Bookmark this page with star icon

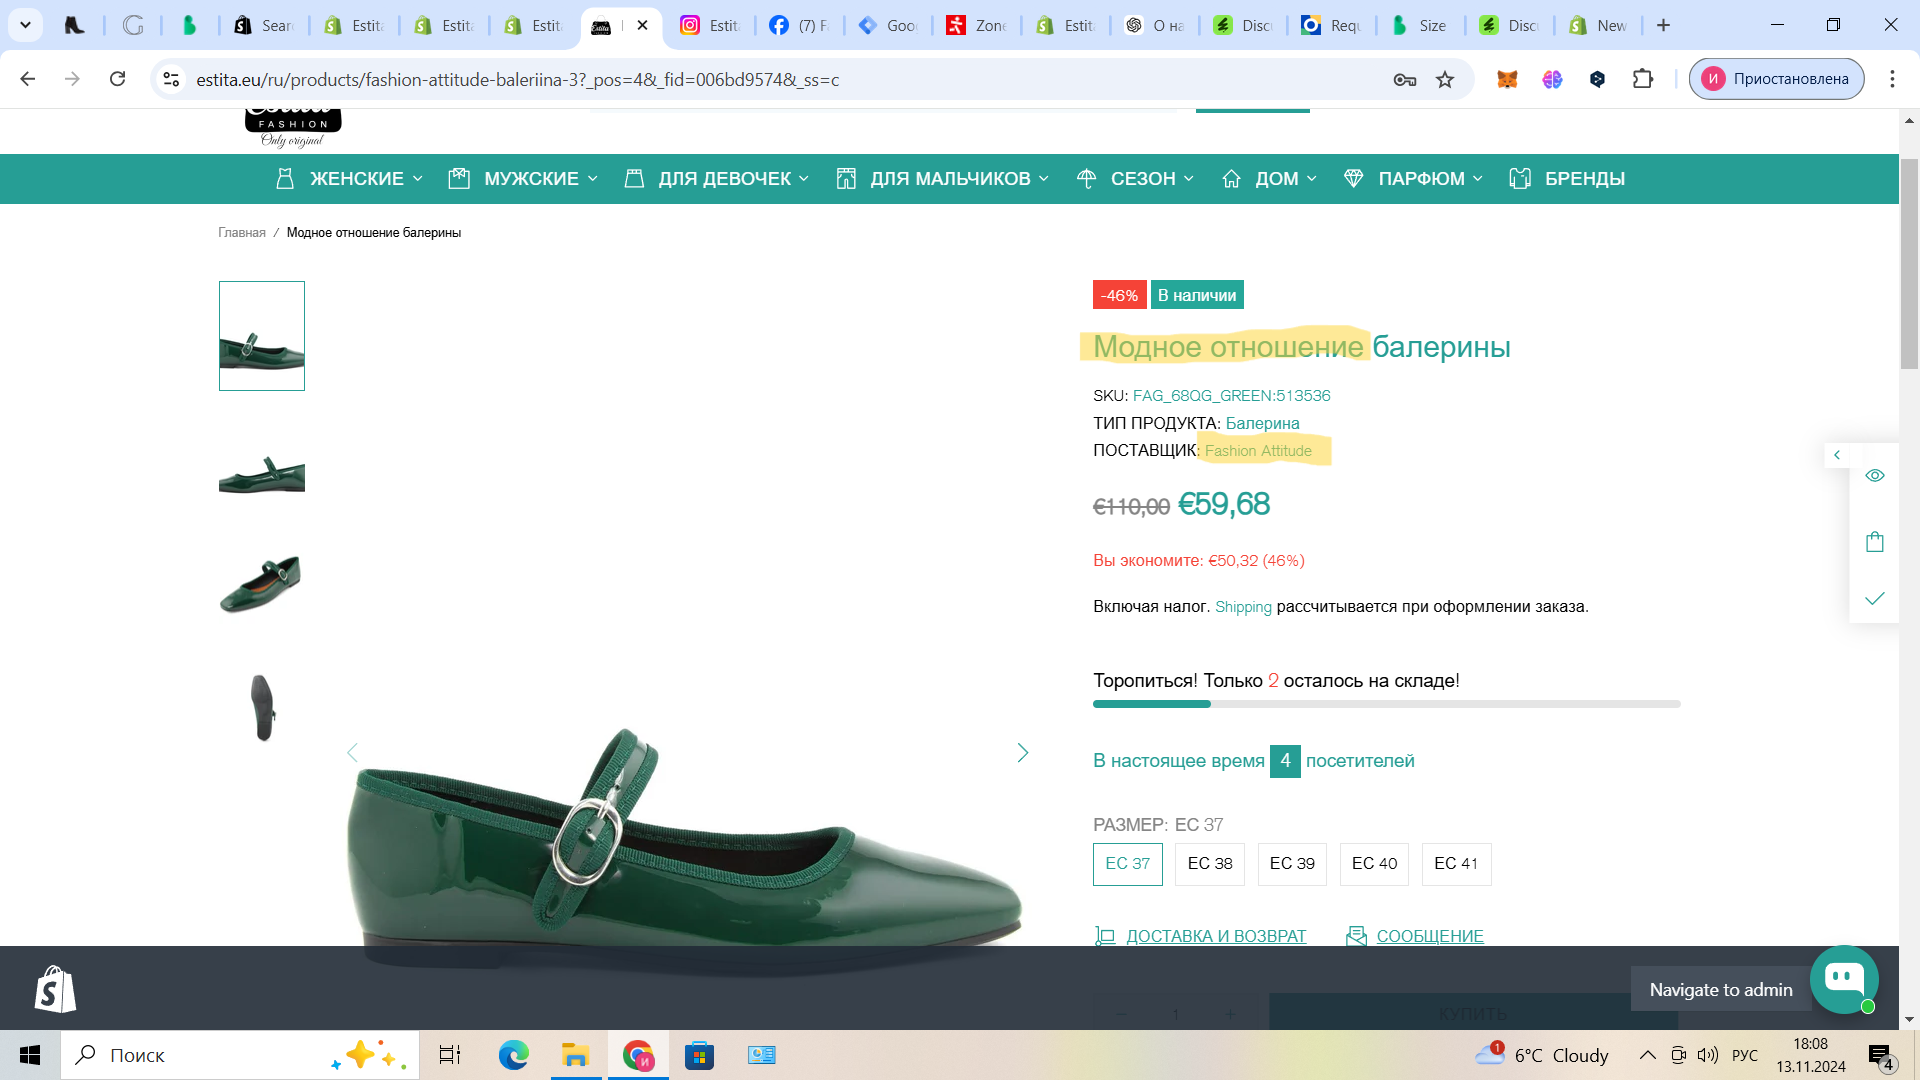point(1445,79)
